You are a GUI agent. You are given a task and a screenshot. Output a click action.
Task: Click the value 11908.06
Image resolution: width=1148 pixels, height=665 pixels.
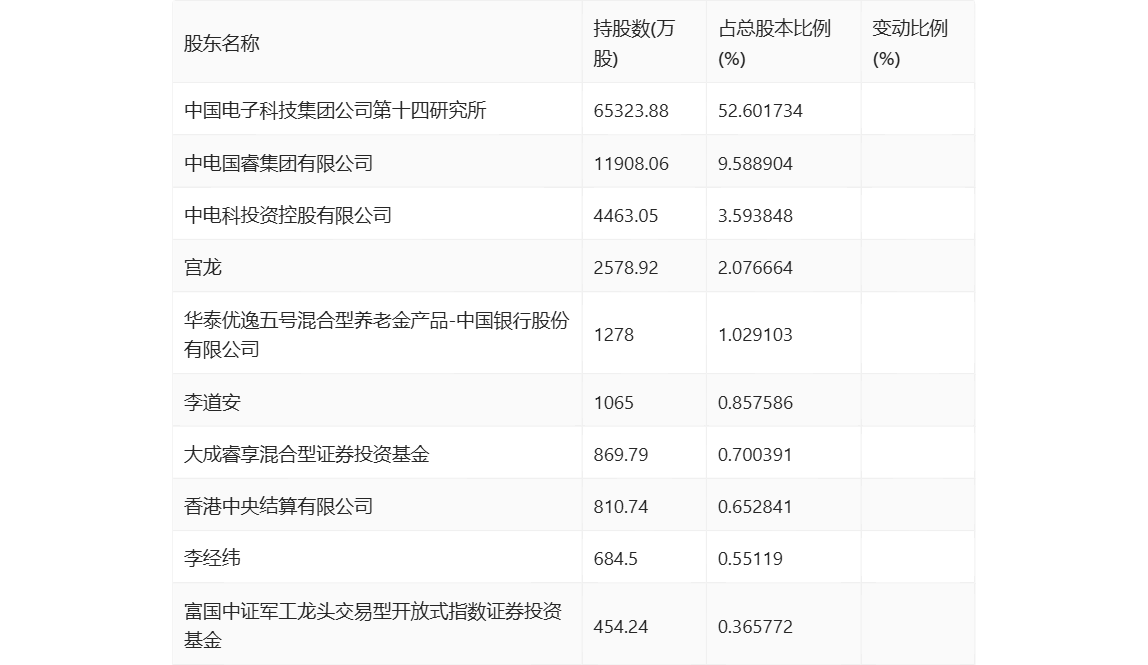(x=631, y=163)
